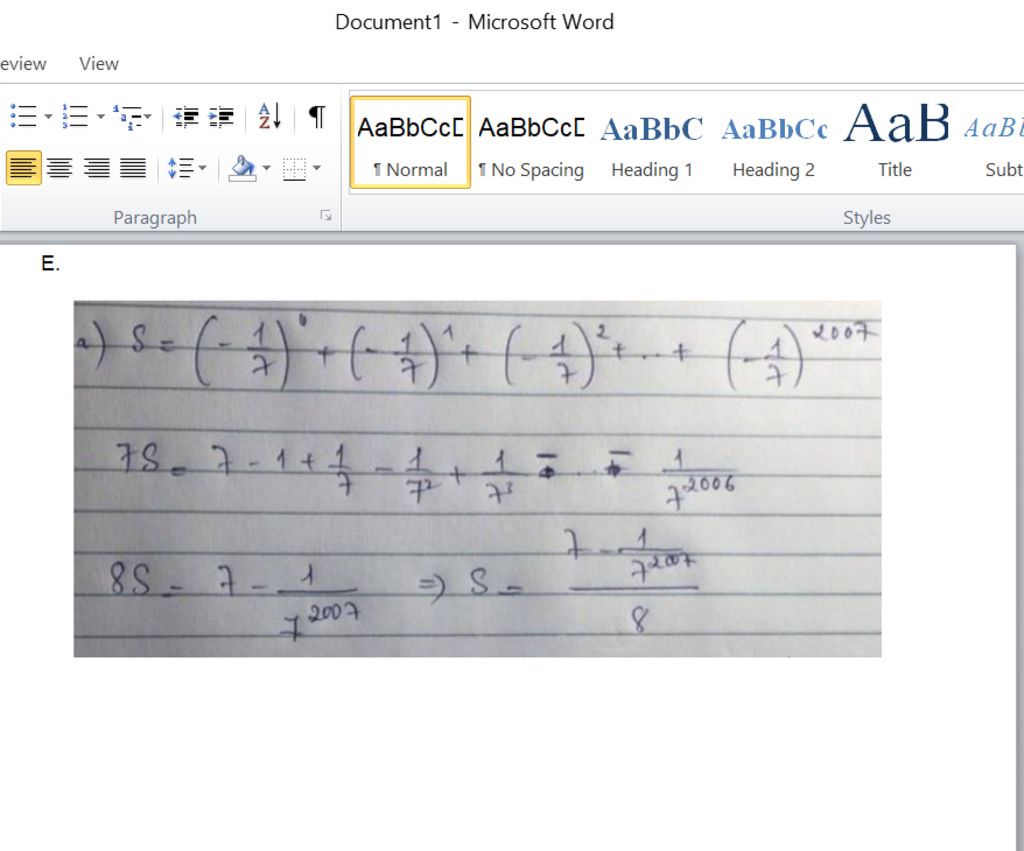Image resolution: width=1024 pixels, height=851 pixels.
Task: Click the Shading paint bucket icon
Action: point(242,169)
